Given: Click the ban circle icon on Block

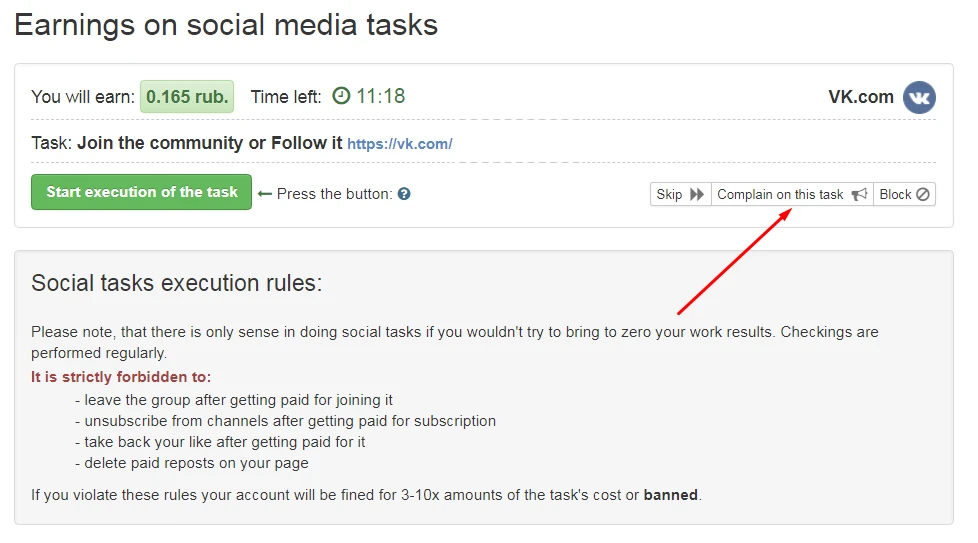Looking at the screenshot, I should point(923,194).
